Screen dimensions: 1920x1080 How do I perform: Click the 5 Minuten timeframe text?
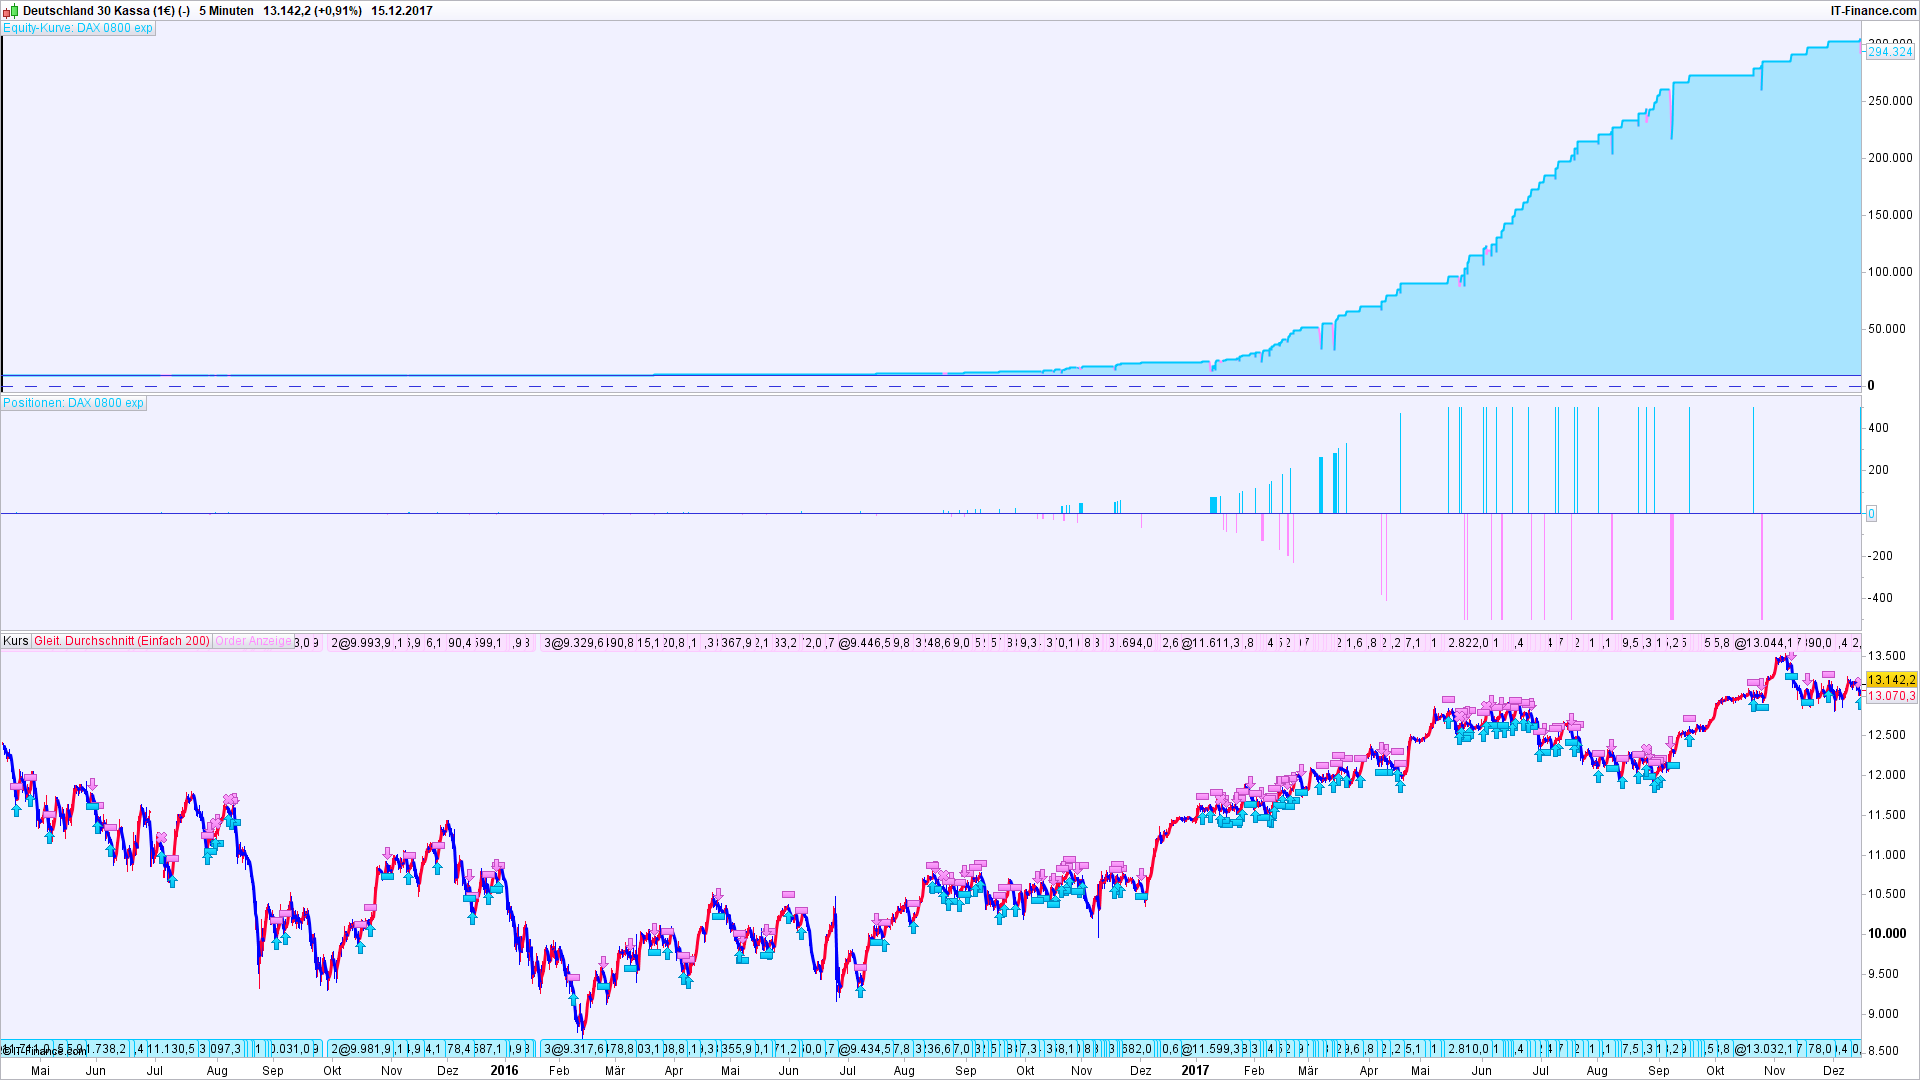point(226,11)
